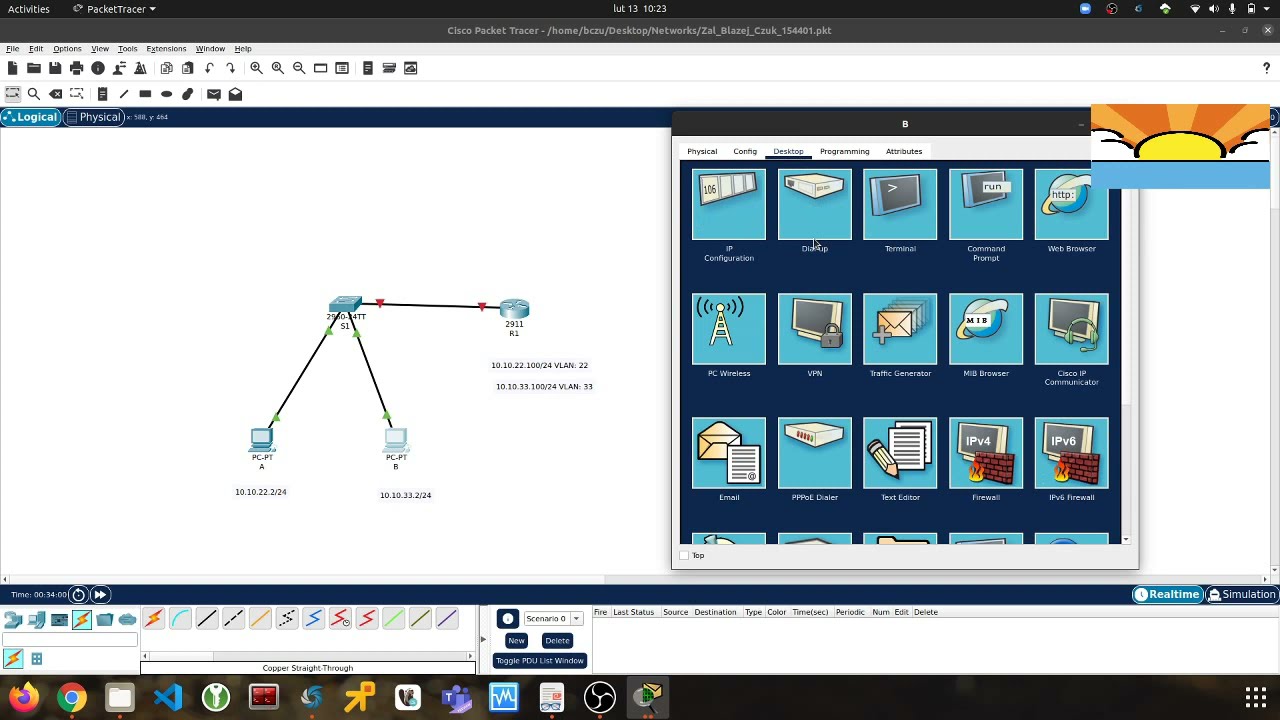This screenshot has height=720, width=1280.
Task: Select the 2960 switch S1 in workspace
Action: pyautogui.click(x=345, y=305)
